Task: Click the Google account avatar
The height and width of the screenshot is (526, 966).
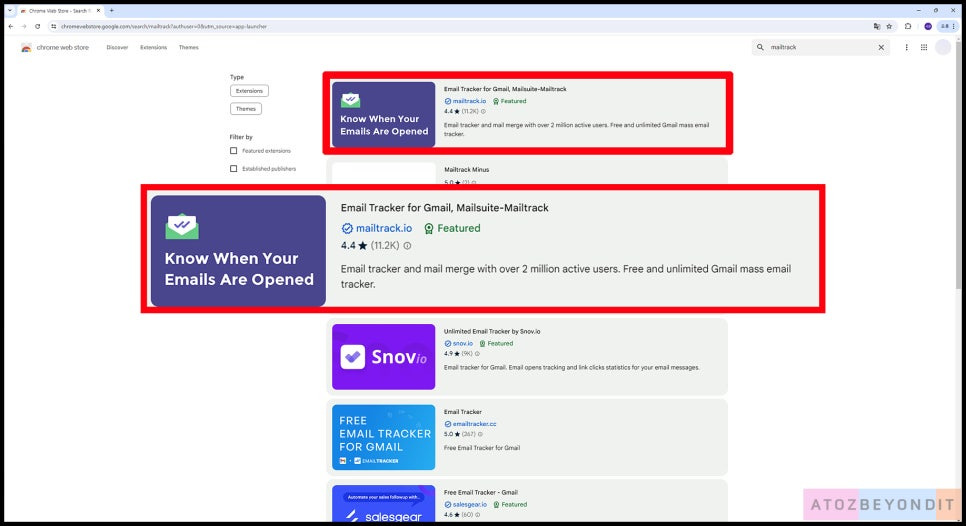Action: (943, 47)
